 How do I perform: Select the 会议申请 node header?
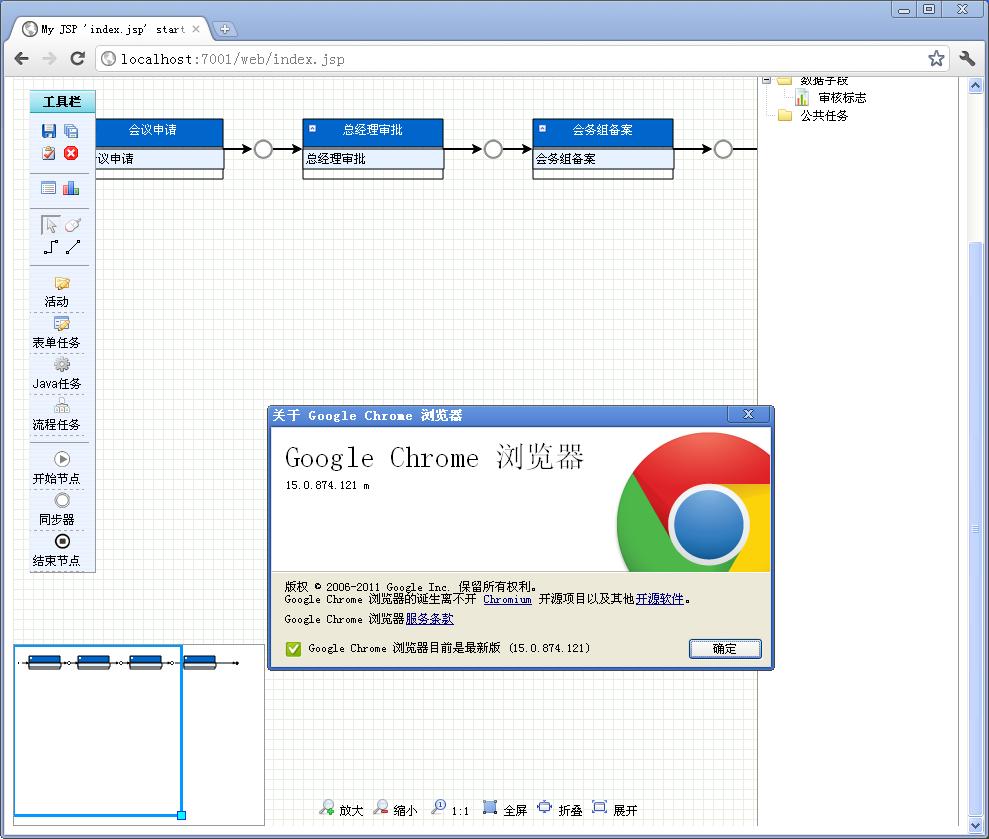tap(159, 133)
